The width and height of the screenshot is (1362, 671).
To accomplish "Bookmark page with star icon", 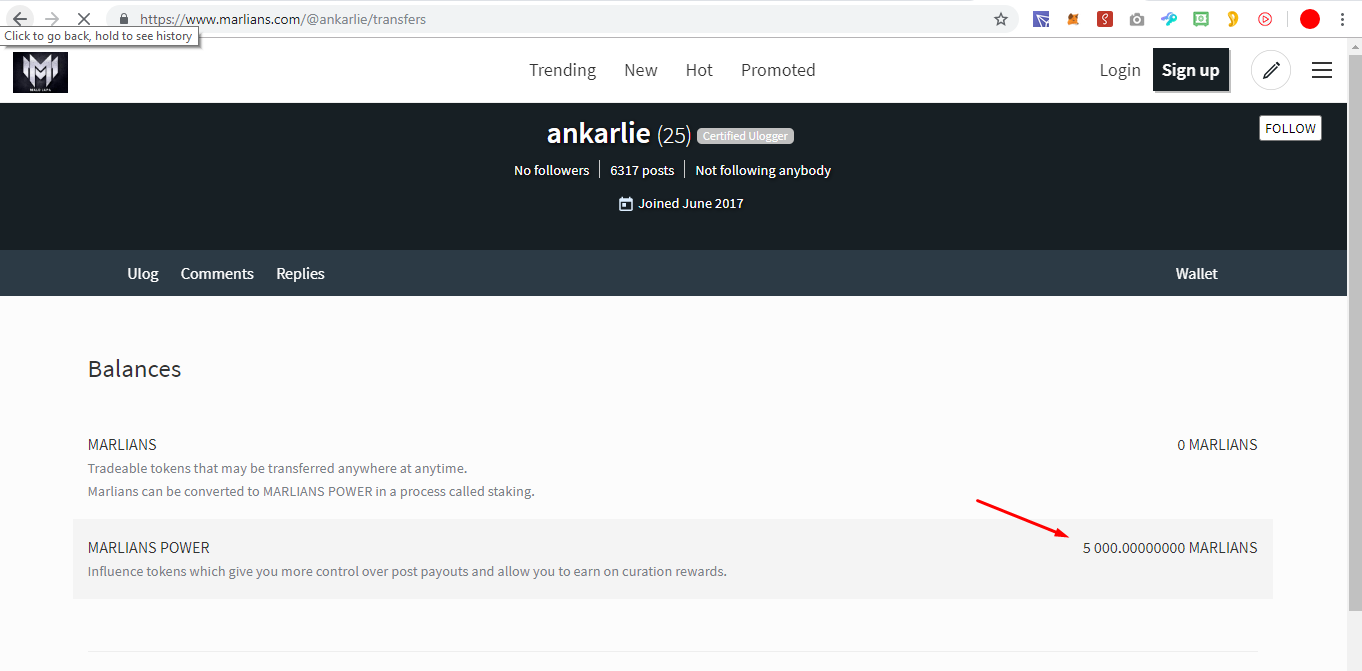I will 1000,19.
